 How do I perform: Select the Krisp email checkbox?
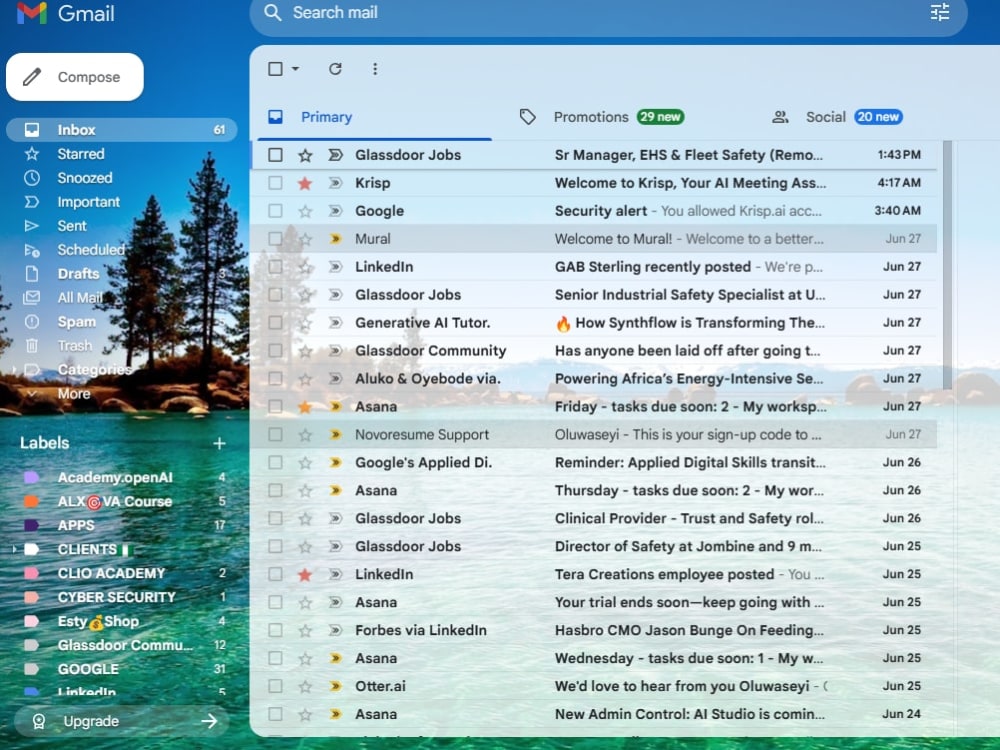point(276,183)
